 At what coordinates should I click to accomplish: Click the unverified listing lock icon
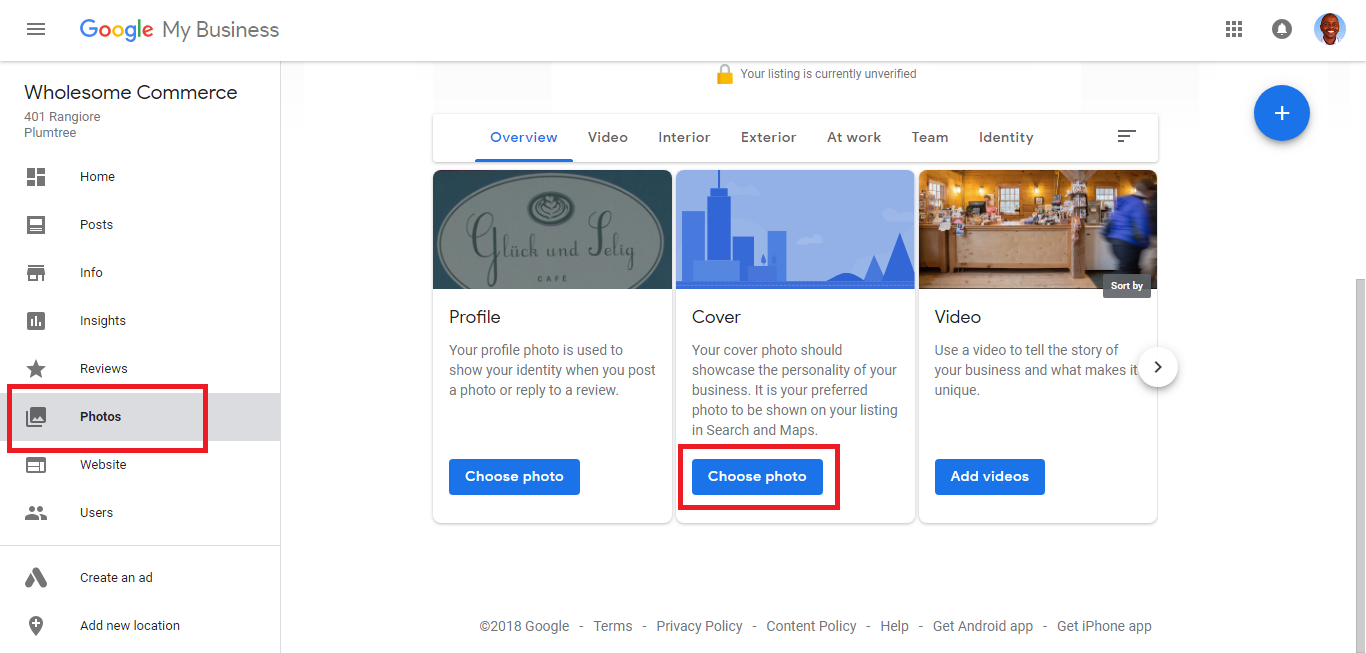point(724,74)
